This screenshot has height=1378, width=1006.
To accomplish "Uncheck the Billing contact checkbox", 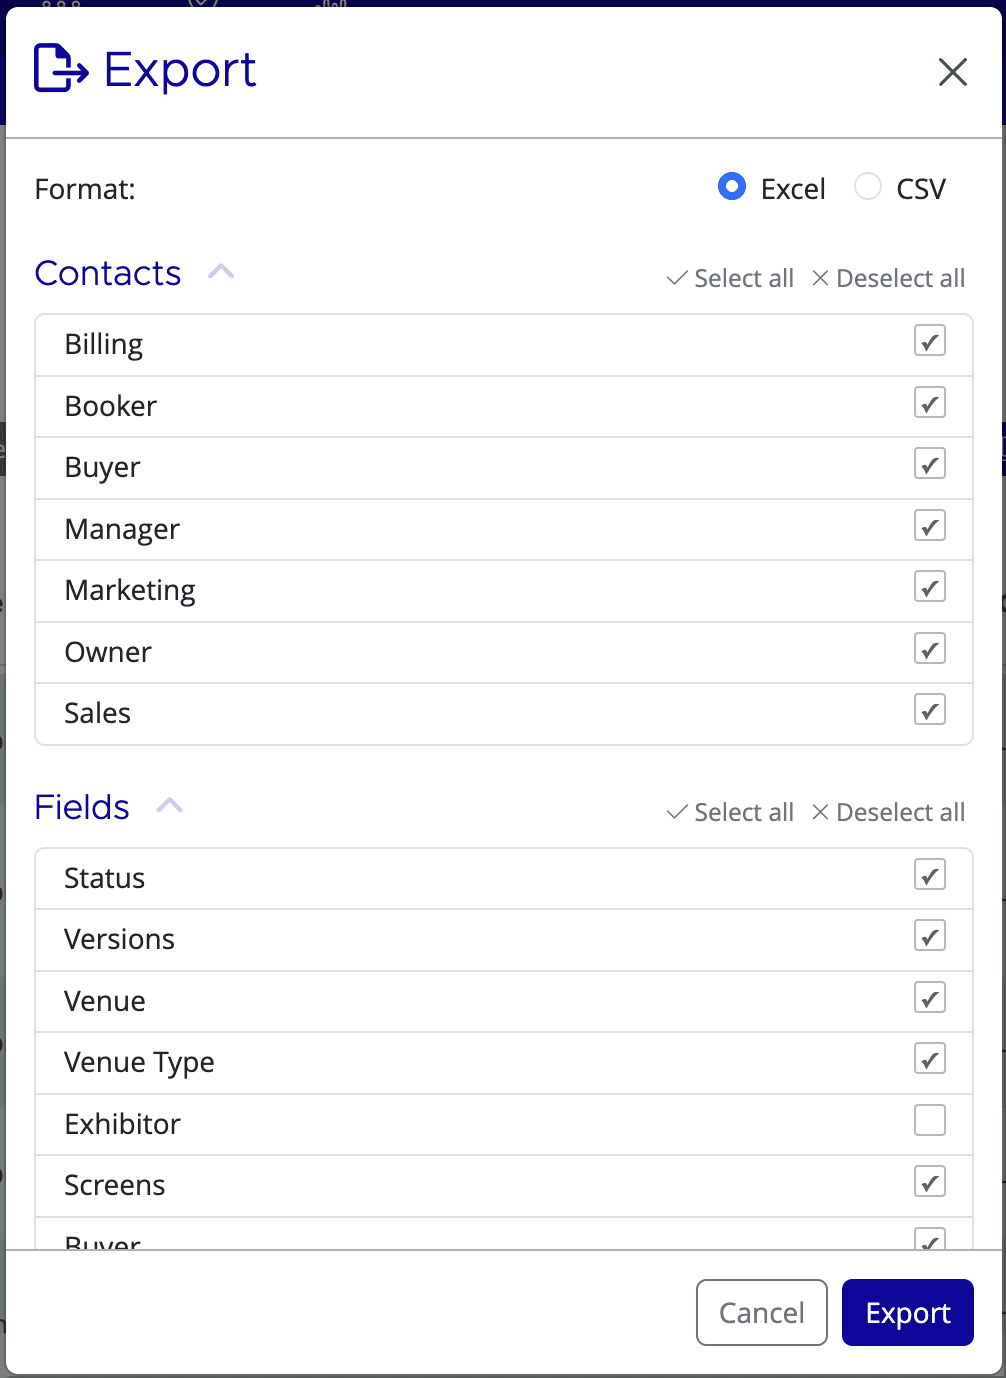I will pyautogui.click(x=929, y=341).
